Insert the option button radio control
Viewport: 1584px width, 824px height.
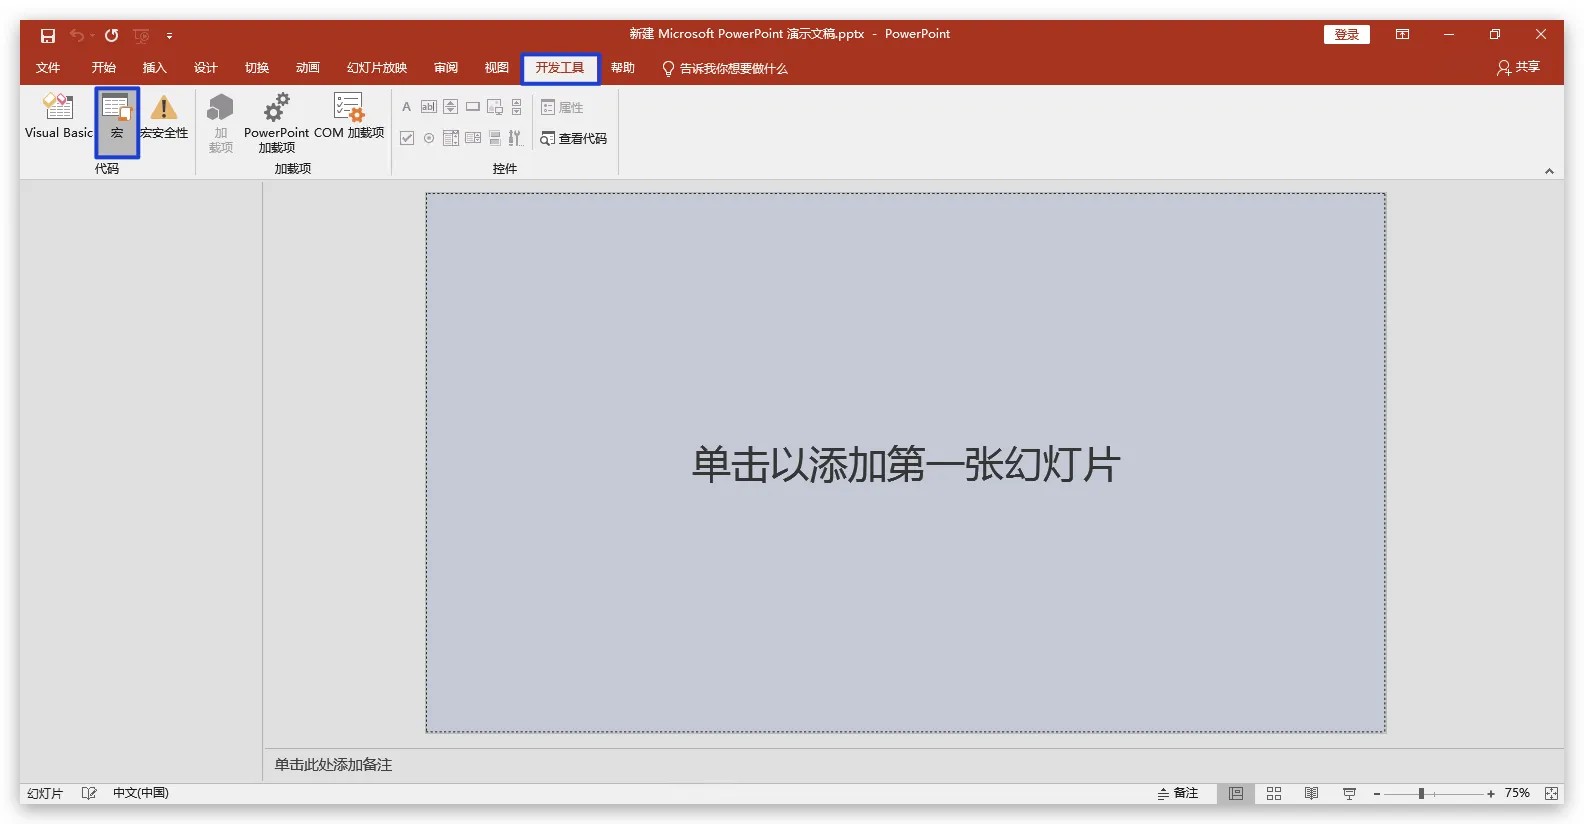(x=429, y=138)
